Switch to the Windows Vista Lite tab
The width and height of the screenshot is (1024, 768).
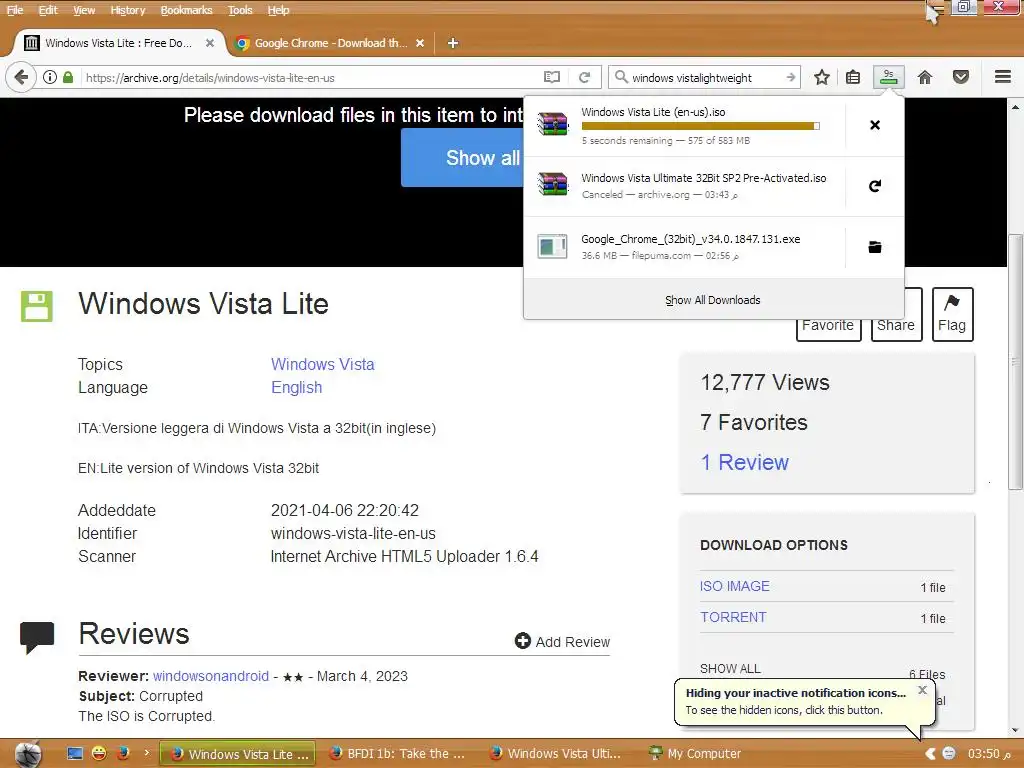(x=118, y=43)
